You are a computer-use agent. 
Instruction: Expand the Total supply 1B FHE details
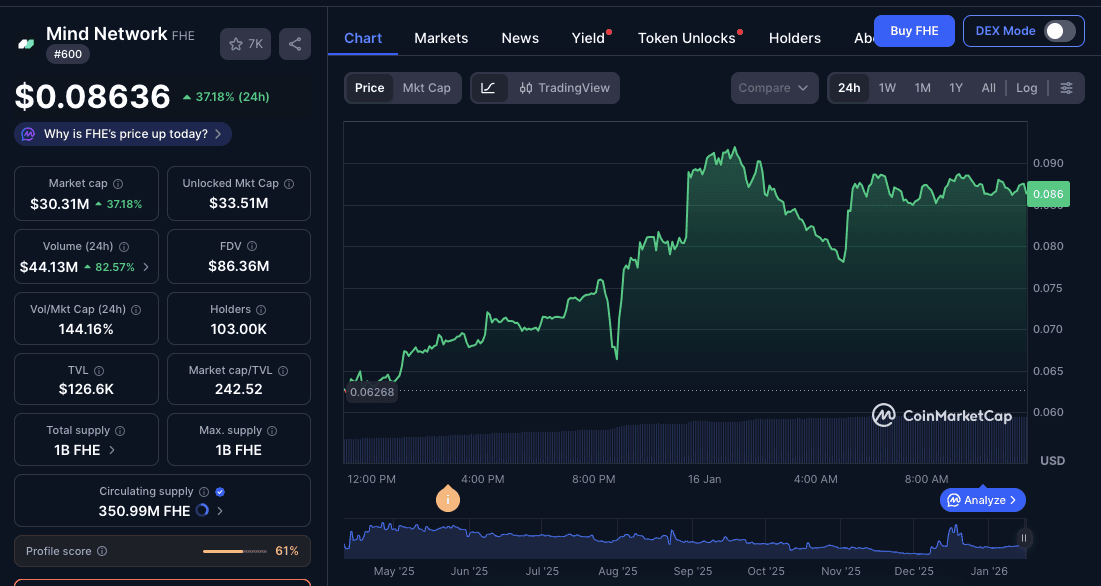coord(111,450)
